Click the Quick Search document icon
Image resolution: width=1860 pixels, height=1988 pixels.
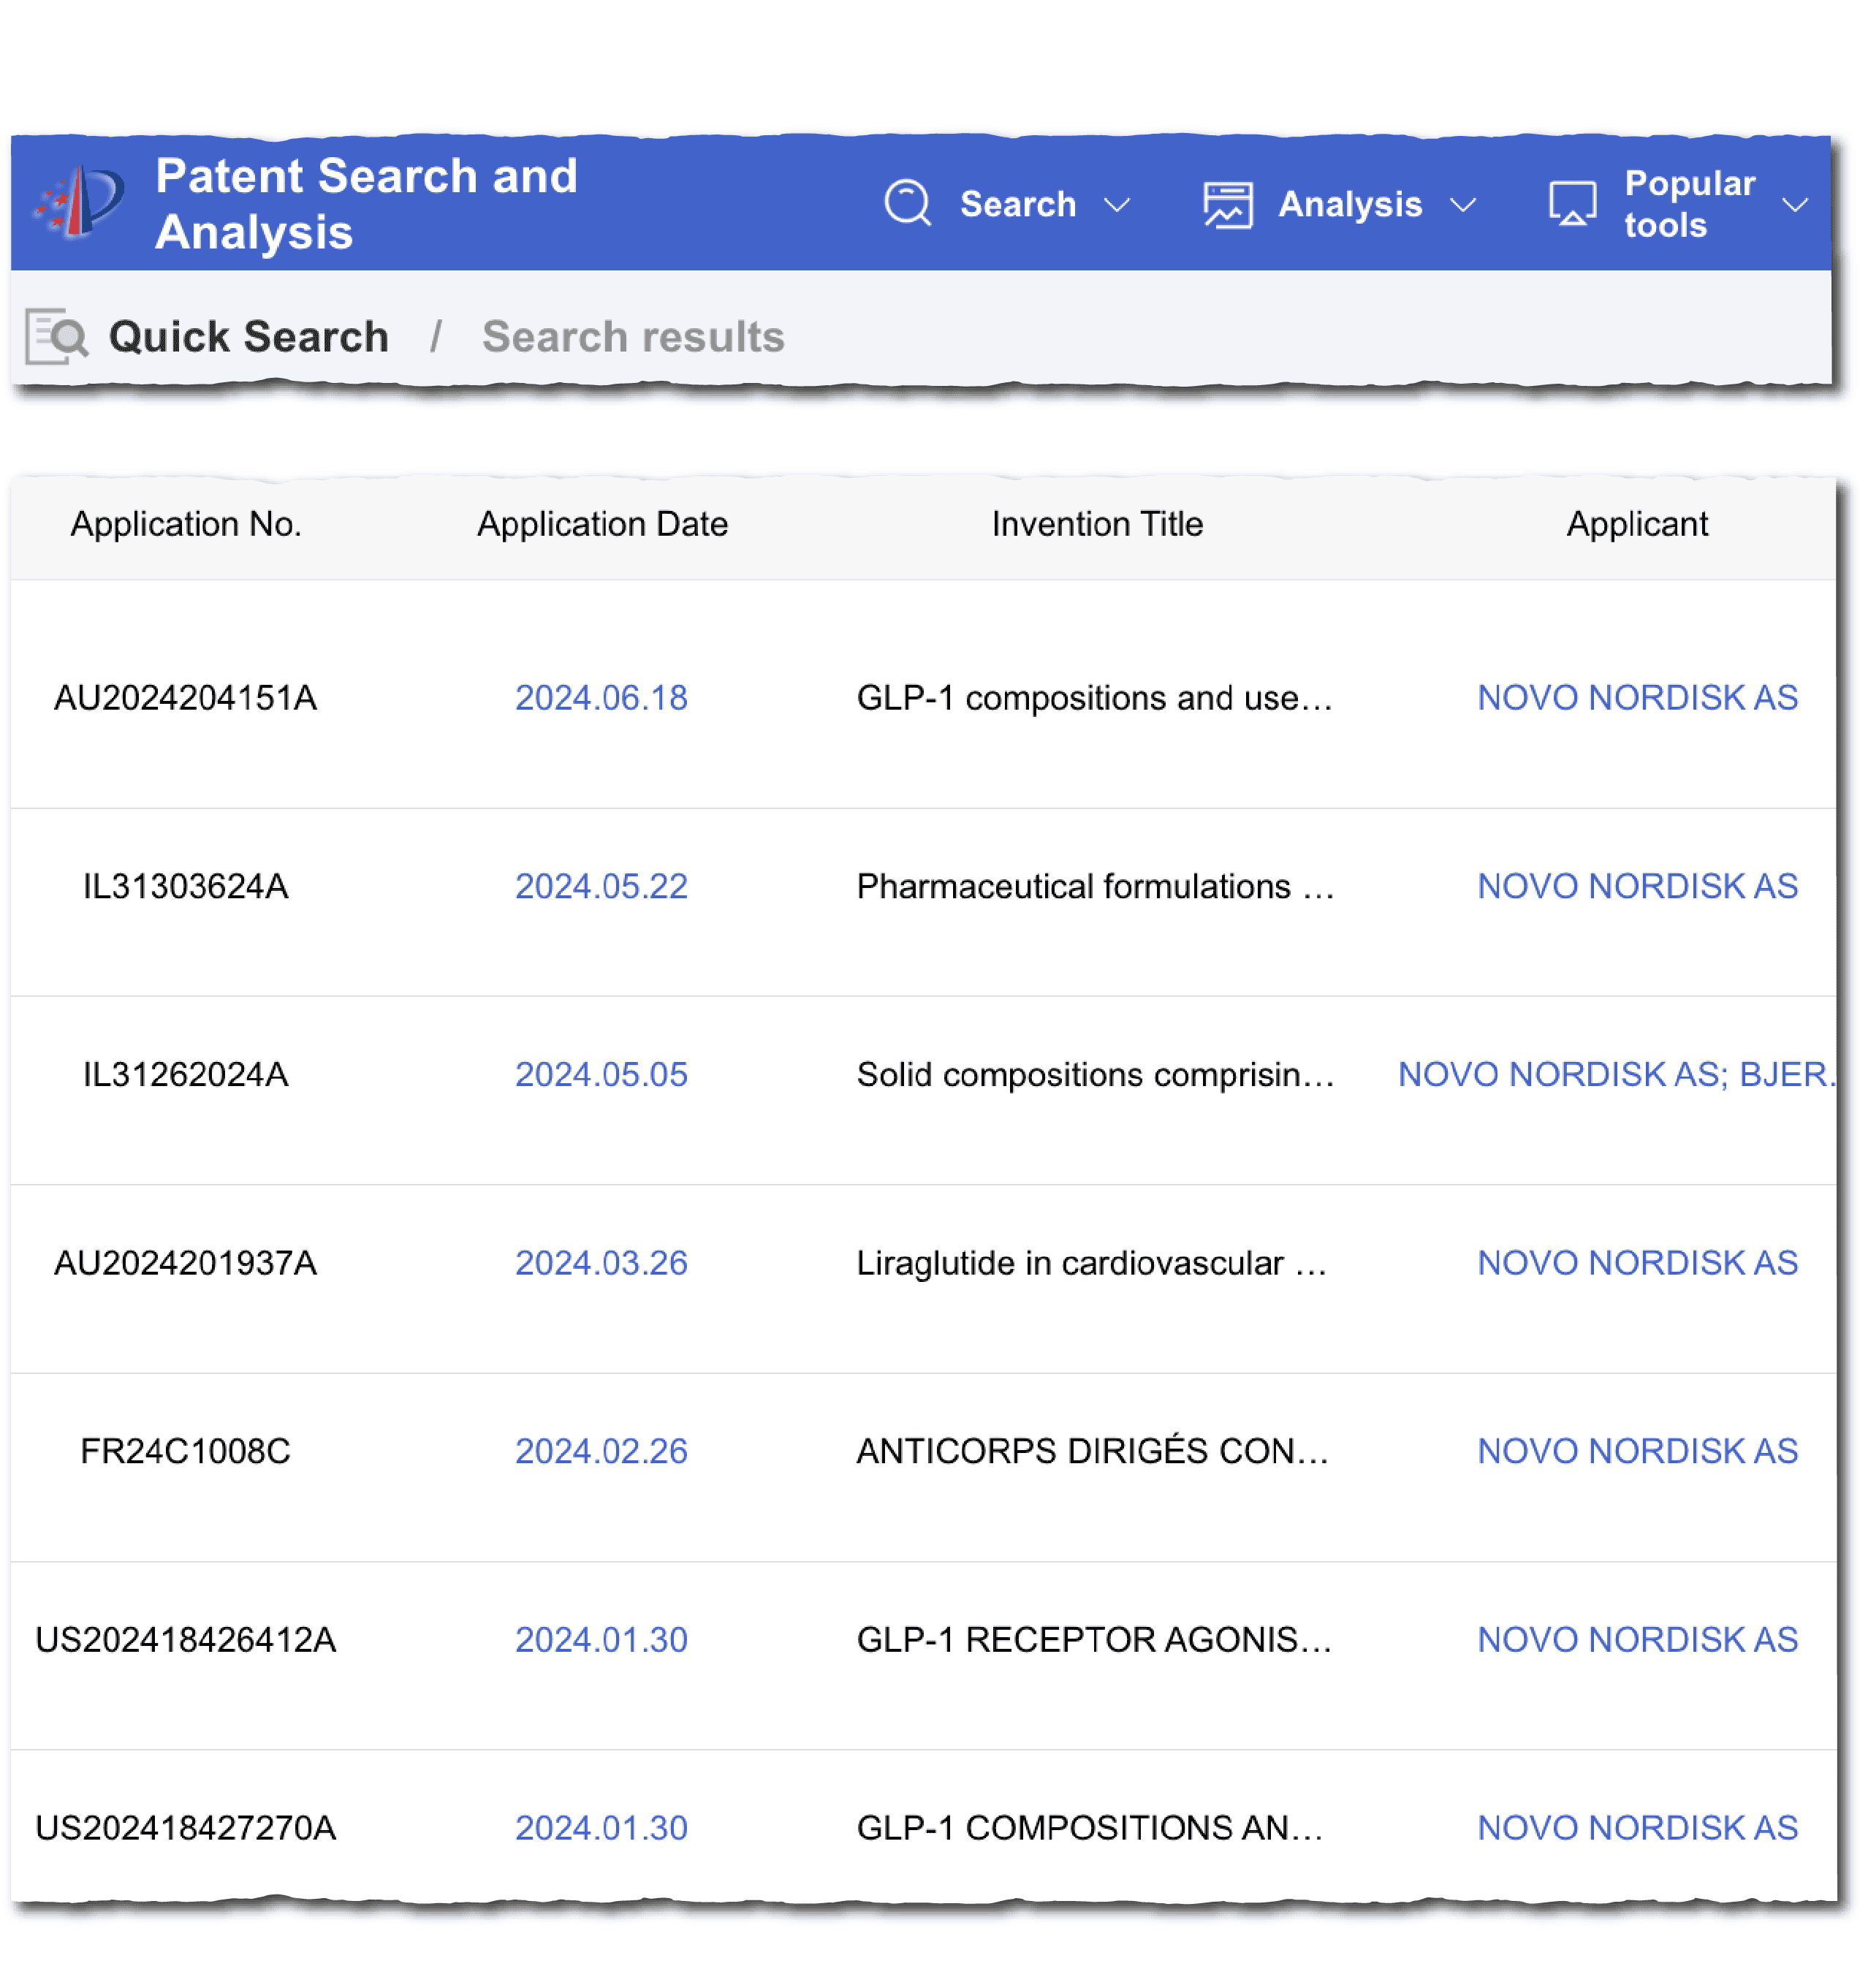[x=56, y=337]
